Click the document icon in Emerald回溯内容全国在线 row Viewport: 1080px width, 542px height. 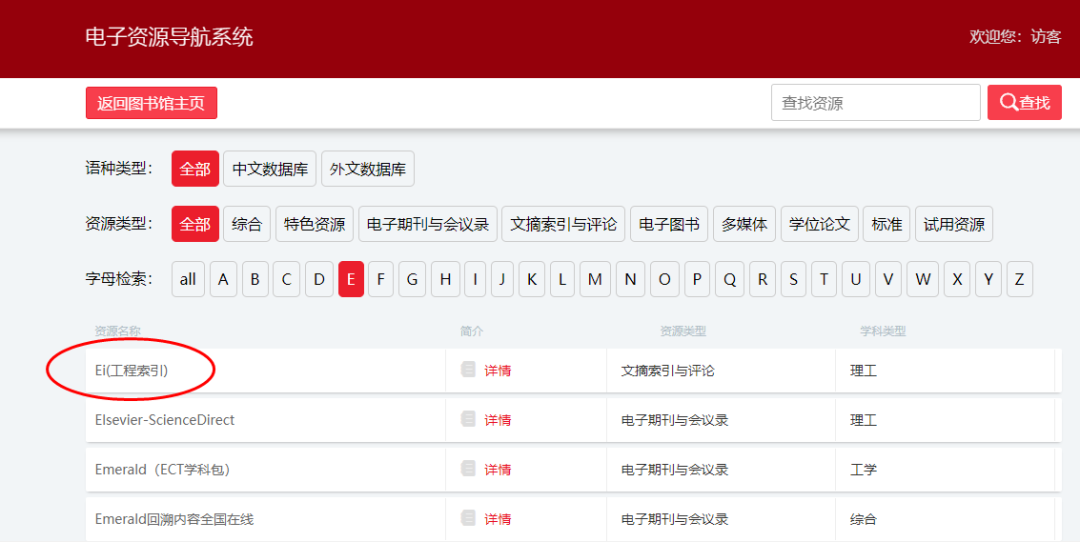pyautogui.click(x=468, y=519)
